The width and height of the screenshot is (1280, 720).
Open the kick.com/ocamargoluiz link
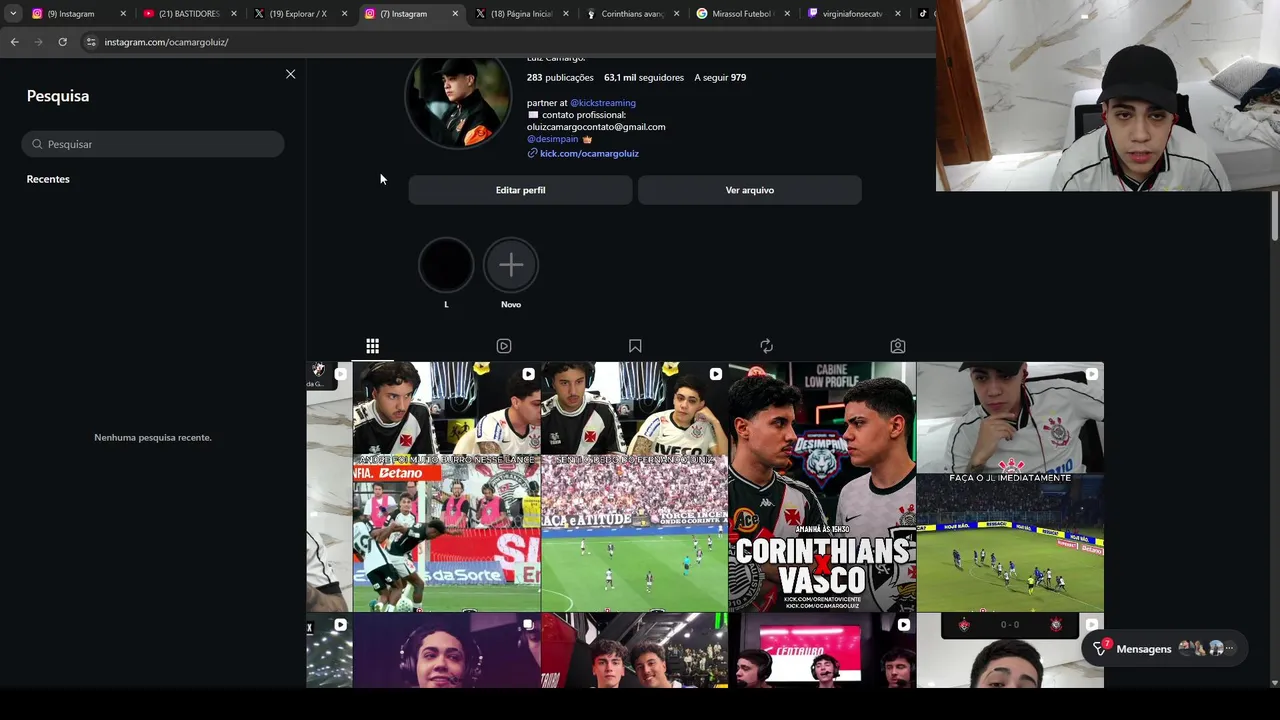[589, 153]
